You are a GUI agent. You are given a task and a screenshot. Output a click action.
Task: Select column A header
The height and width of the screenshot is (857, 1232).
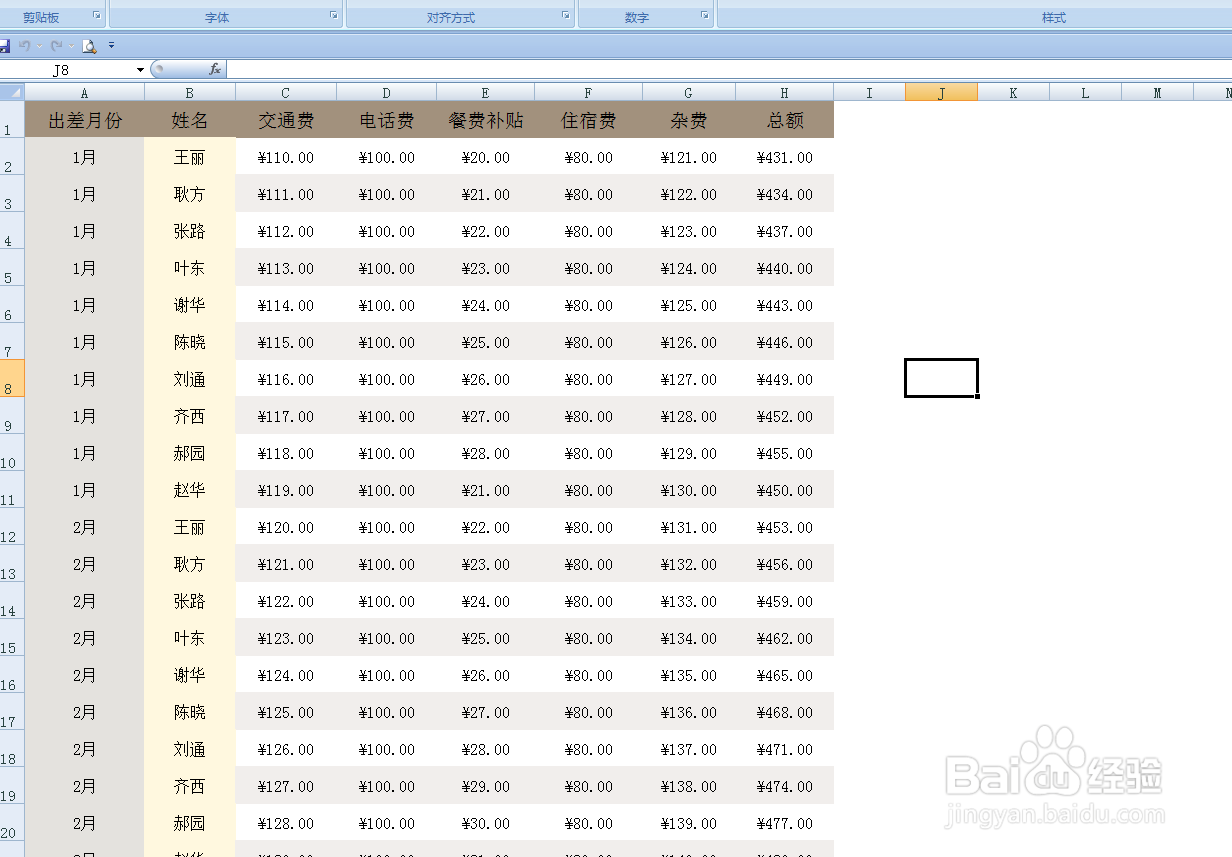[85, 93]
